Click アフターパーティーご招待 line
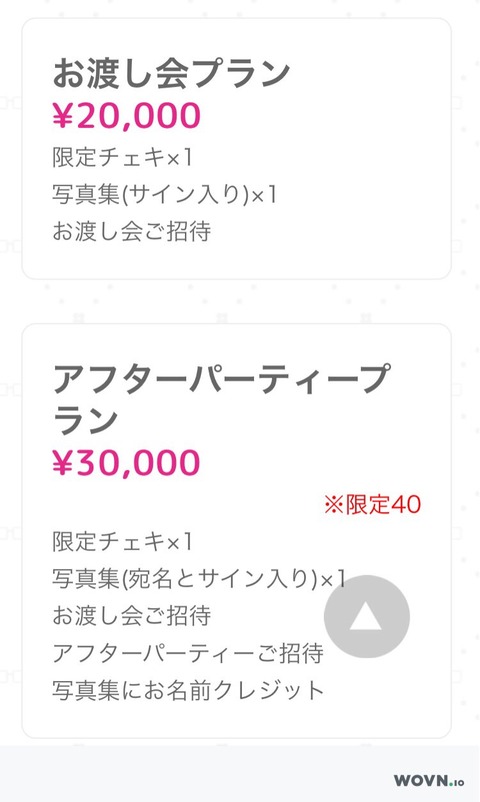The height and width of the screenshot is (802, 480). coord(188,653)
